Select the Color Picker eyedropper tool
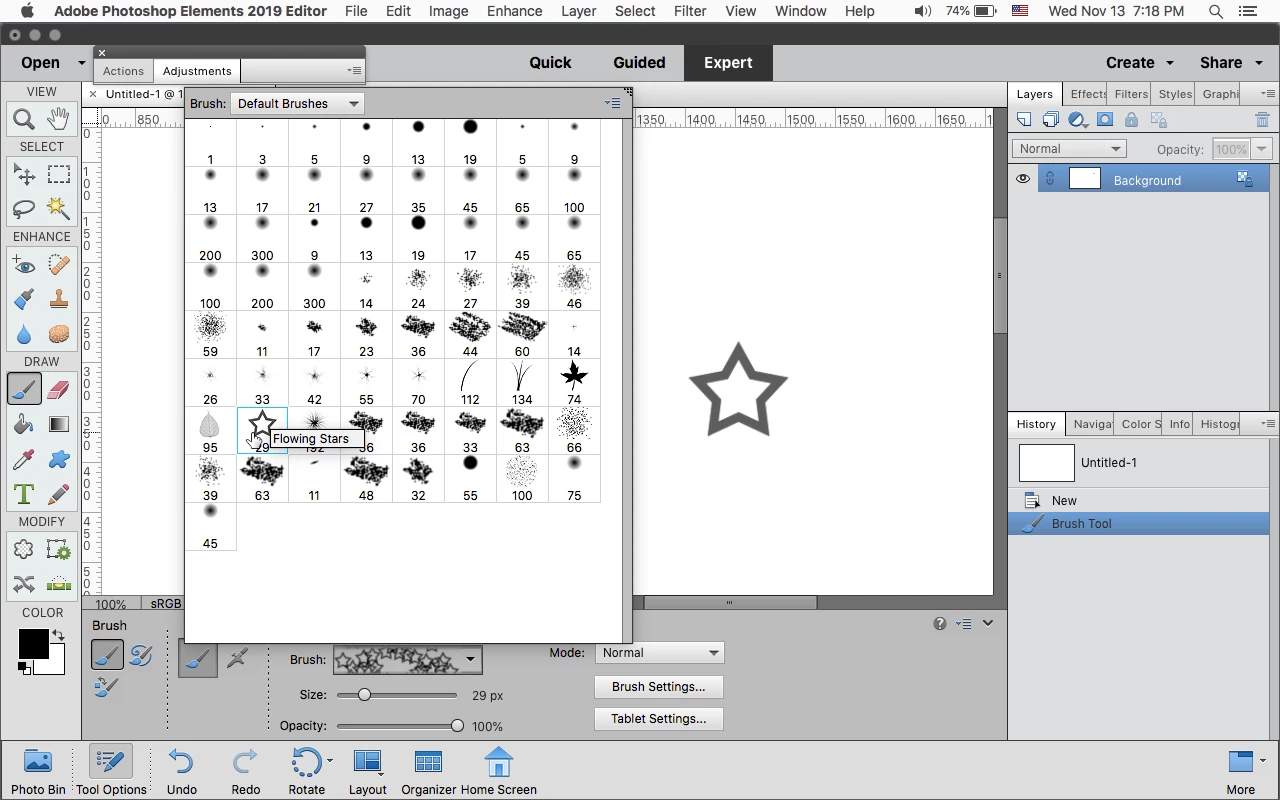Image resolution: width=1280 pixels, height=800 pixels. 24,459
